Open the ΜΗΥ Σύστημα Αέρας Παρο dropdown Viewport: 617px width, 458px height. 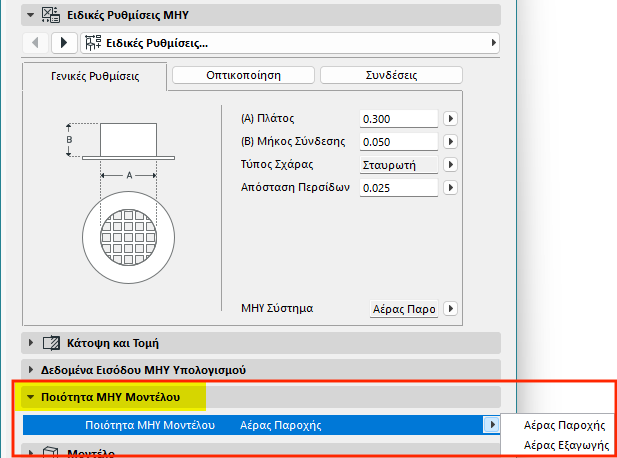(404, 309)
